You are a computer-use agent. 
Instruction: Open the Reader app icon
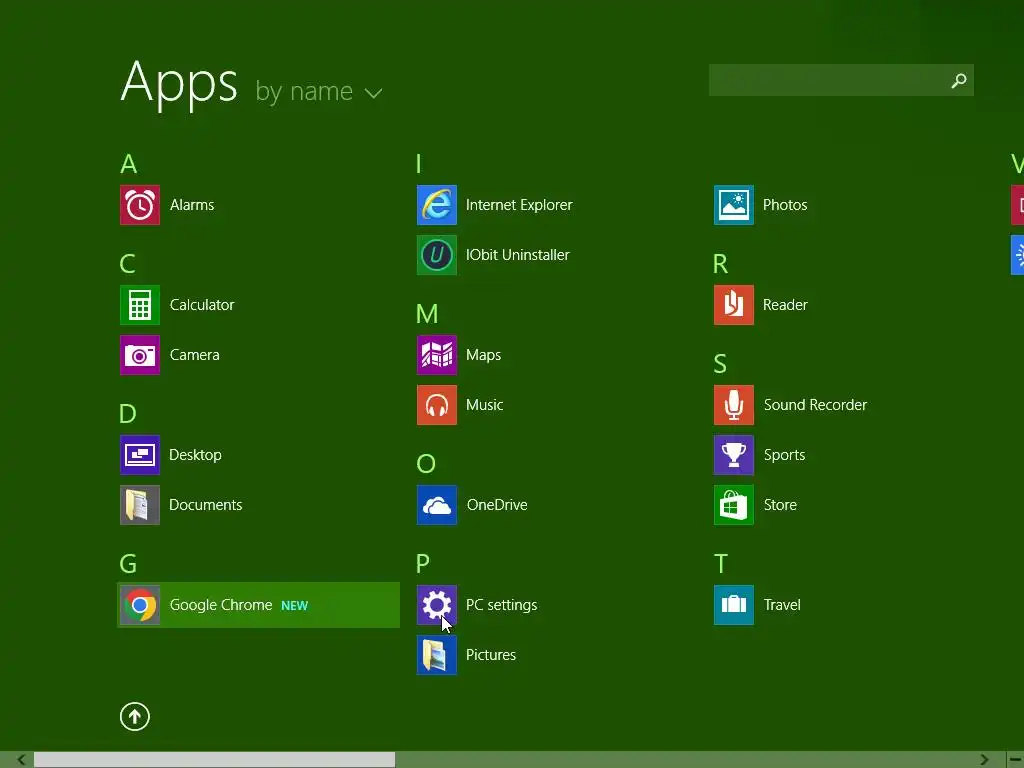[x=734, y=305]
